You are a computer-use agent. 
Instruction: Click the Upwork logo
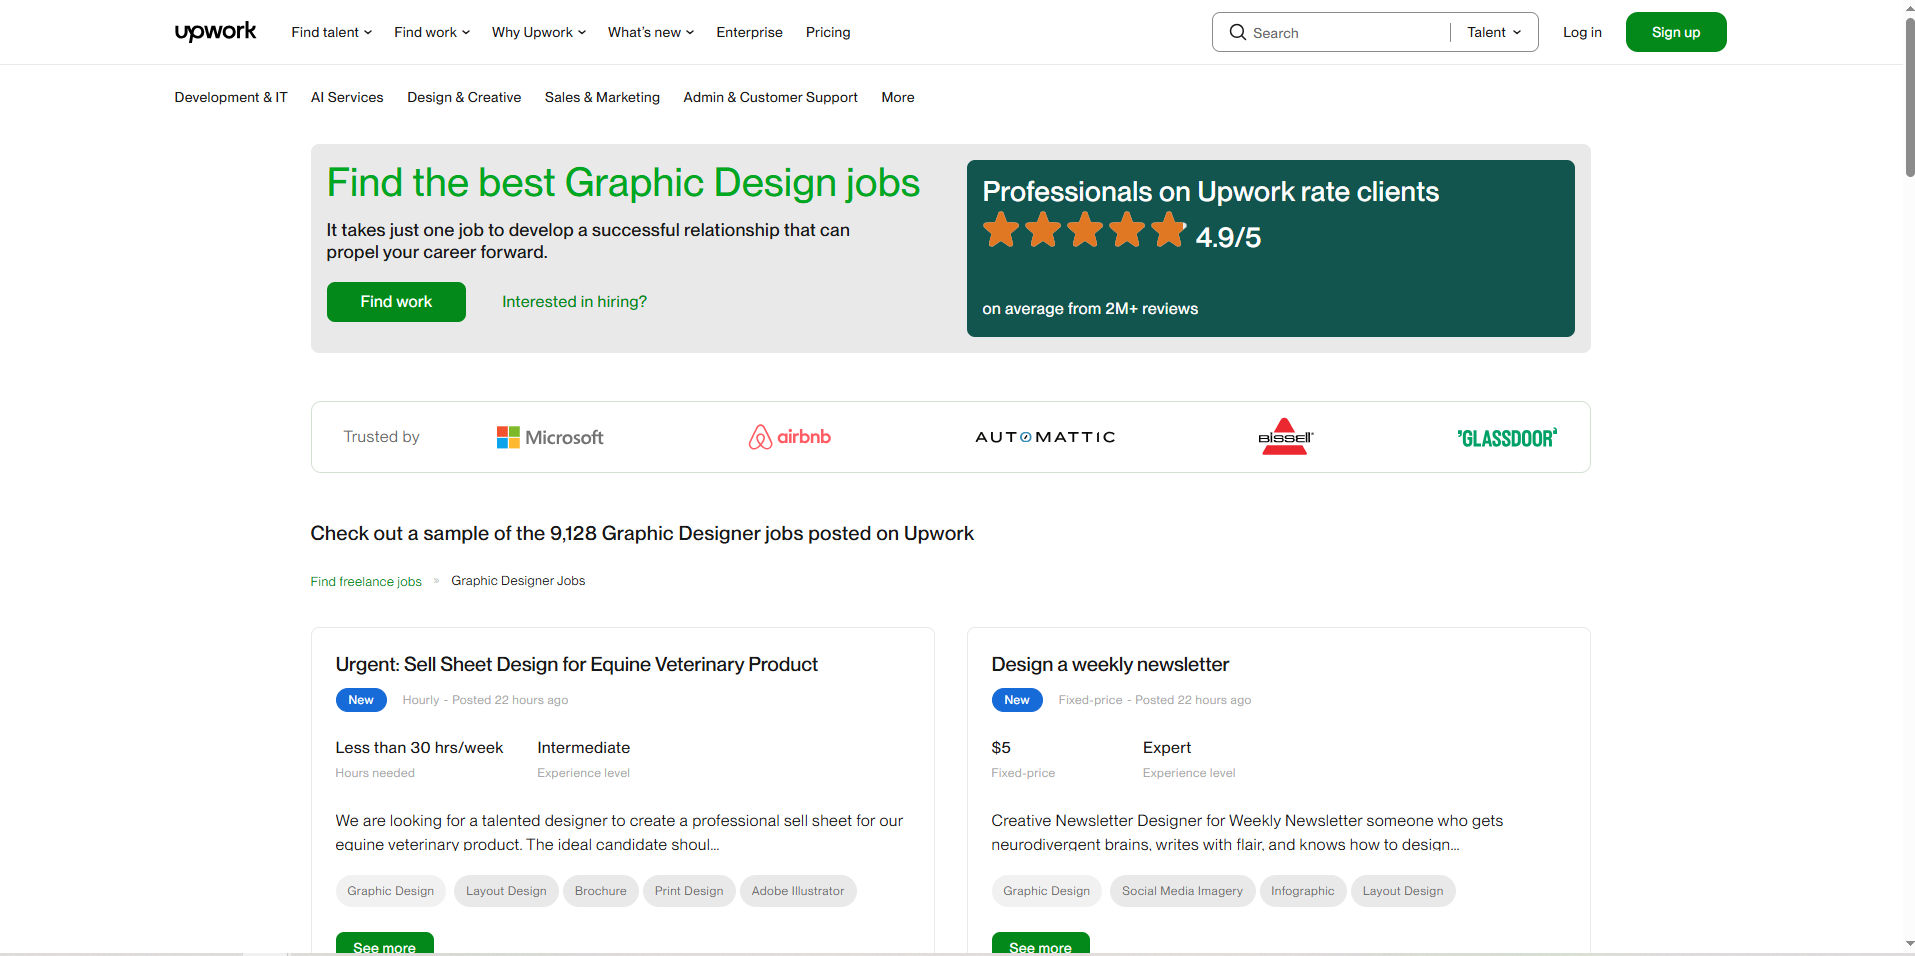tap(215, 31)
